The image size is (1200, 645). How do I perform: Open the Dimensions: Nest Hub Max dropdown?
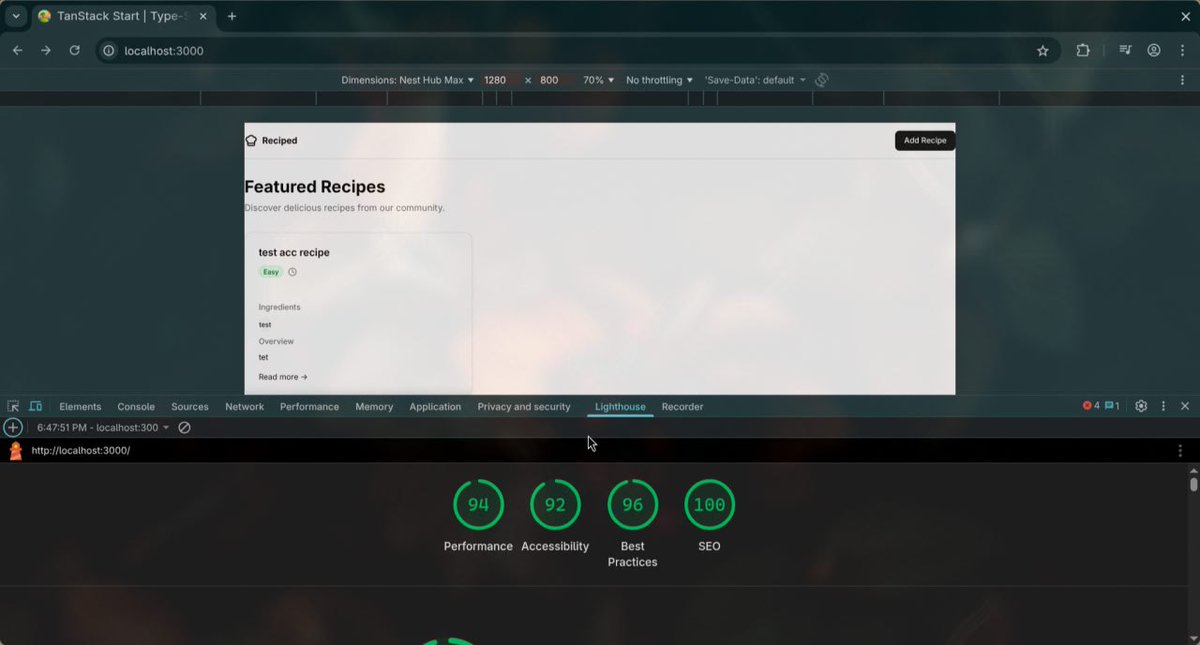point(408,80)
